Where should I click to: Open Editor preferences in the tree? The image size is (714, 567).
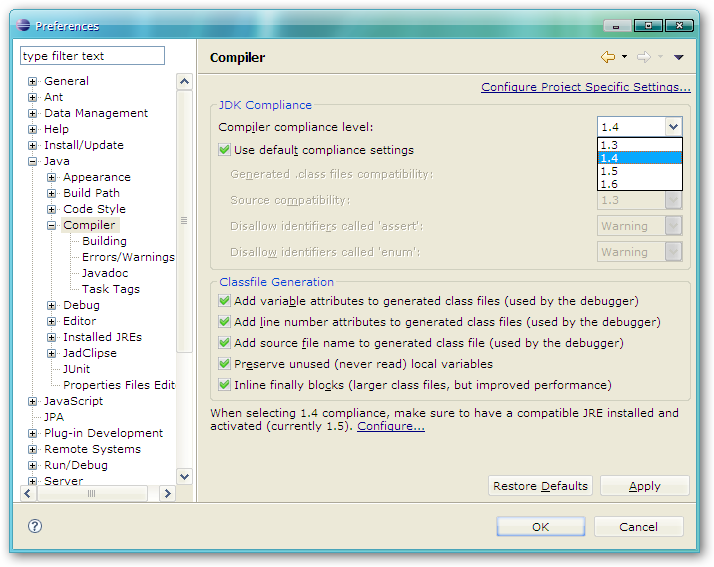click(80, 321)
